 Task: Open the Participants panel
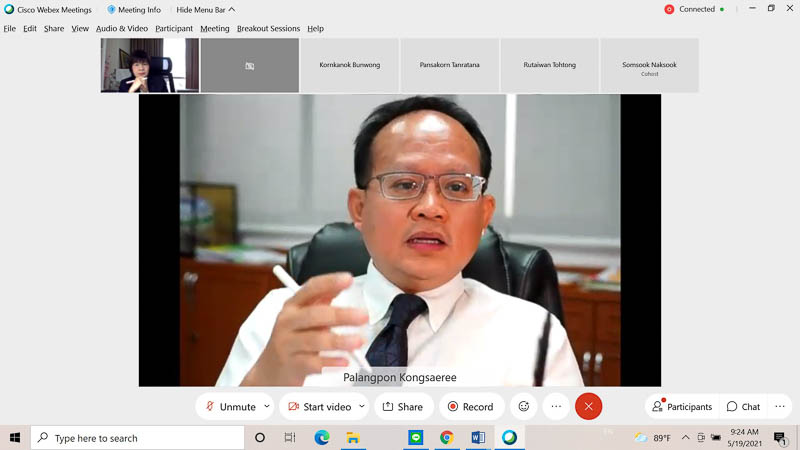tap(682, 407)
